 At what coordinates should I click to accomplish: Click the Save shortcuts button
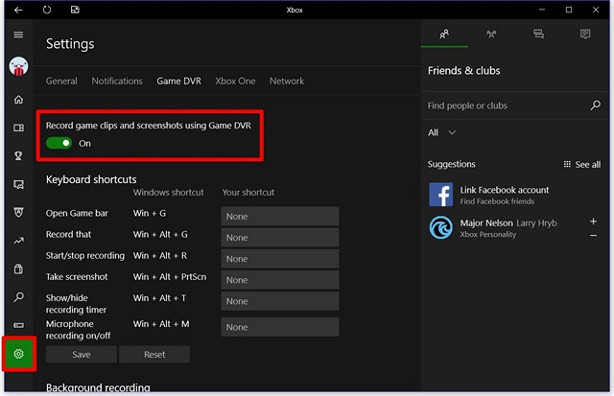pyautogui.click(x=81, y=354)
